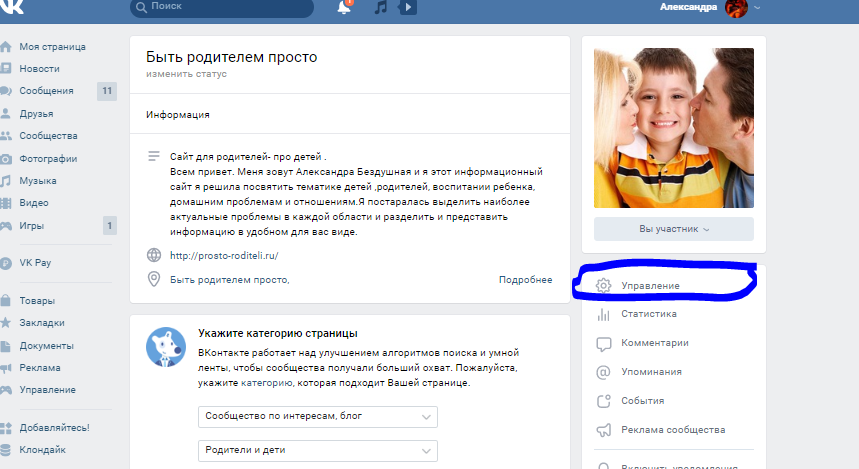The image size is (859, 469).
Task: Open Музыка in sidebar
Action: click(x=38, y=181)
